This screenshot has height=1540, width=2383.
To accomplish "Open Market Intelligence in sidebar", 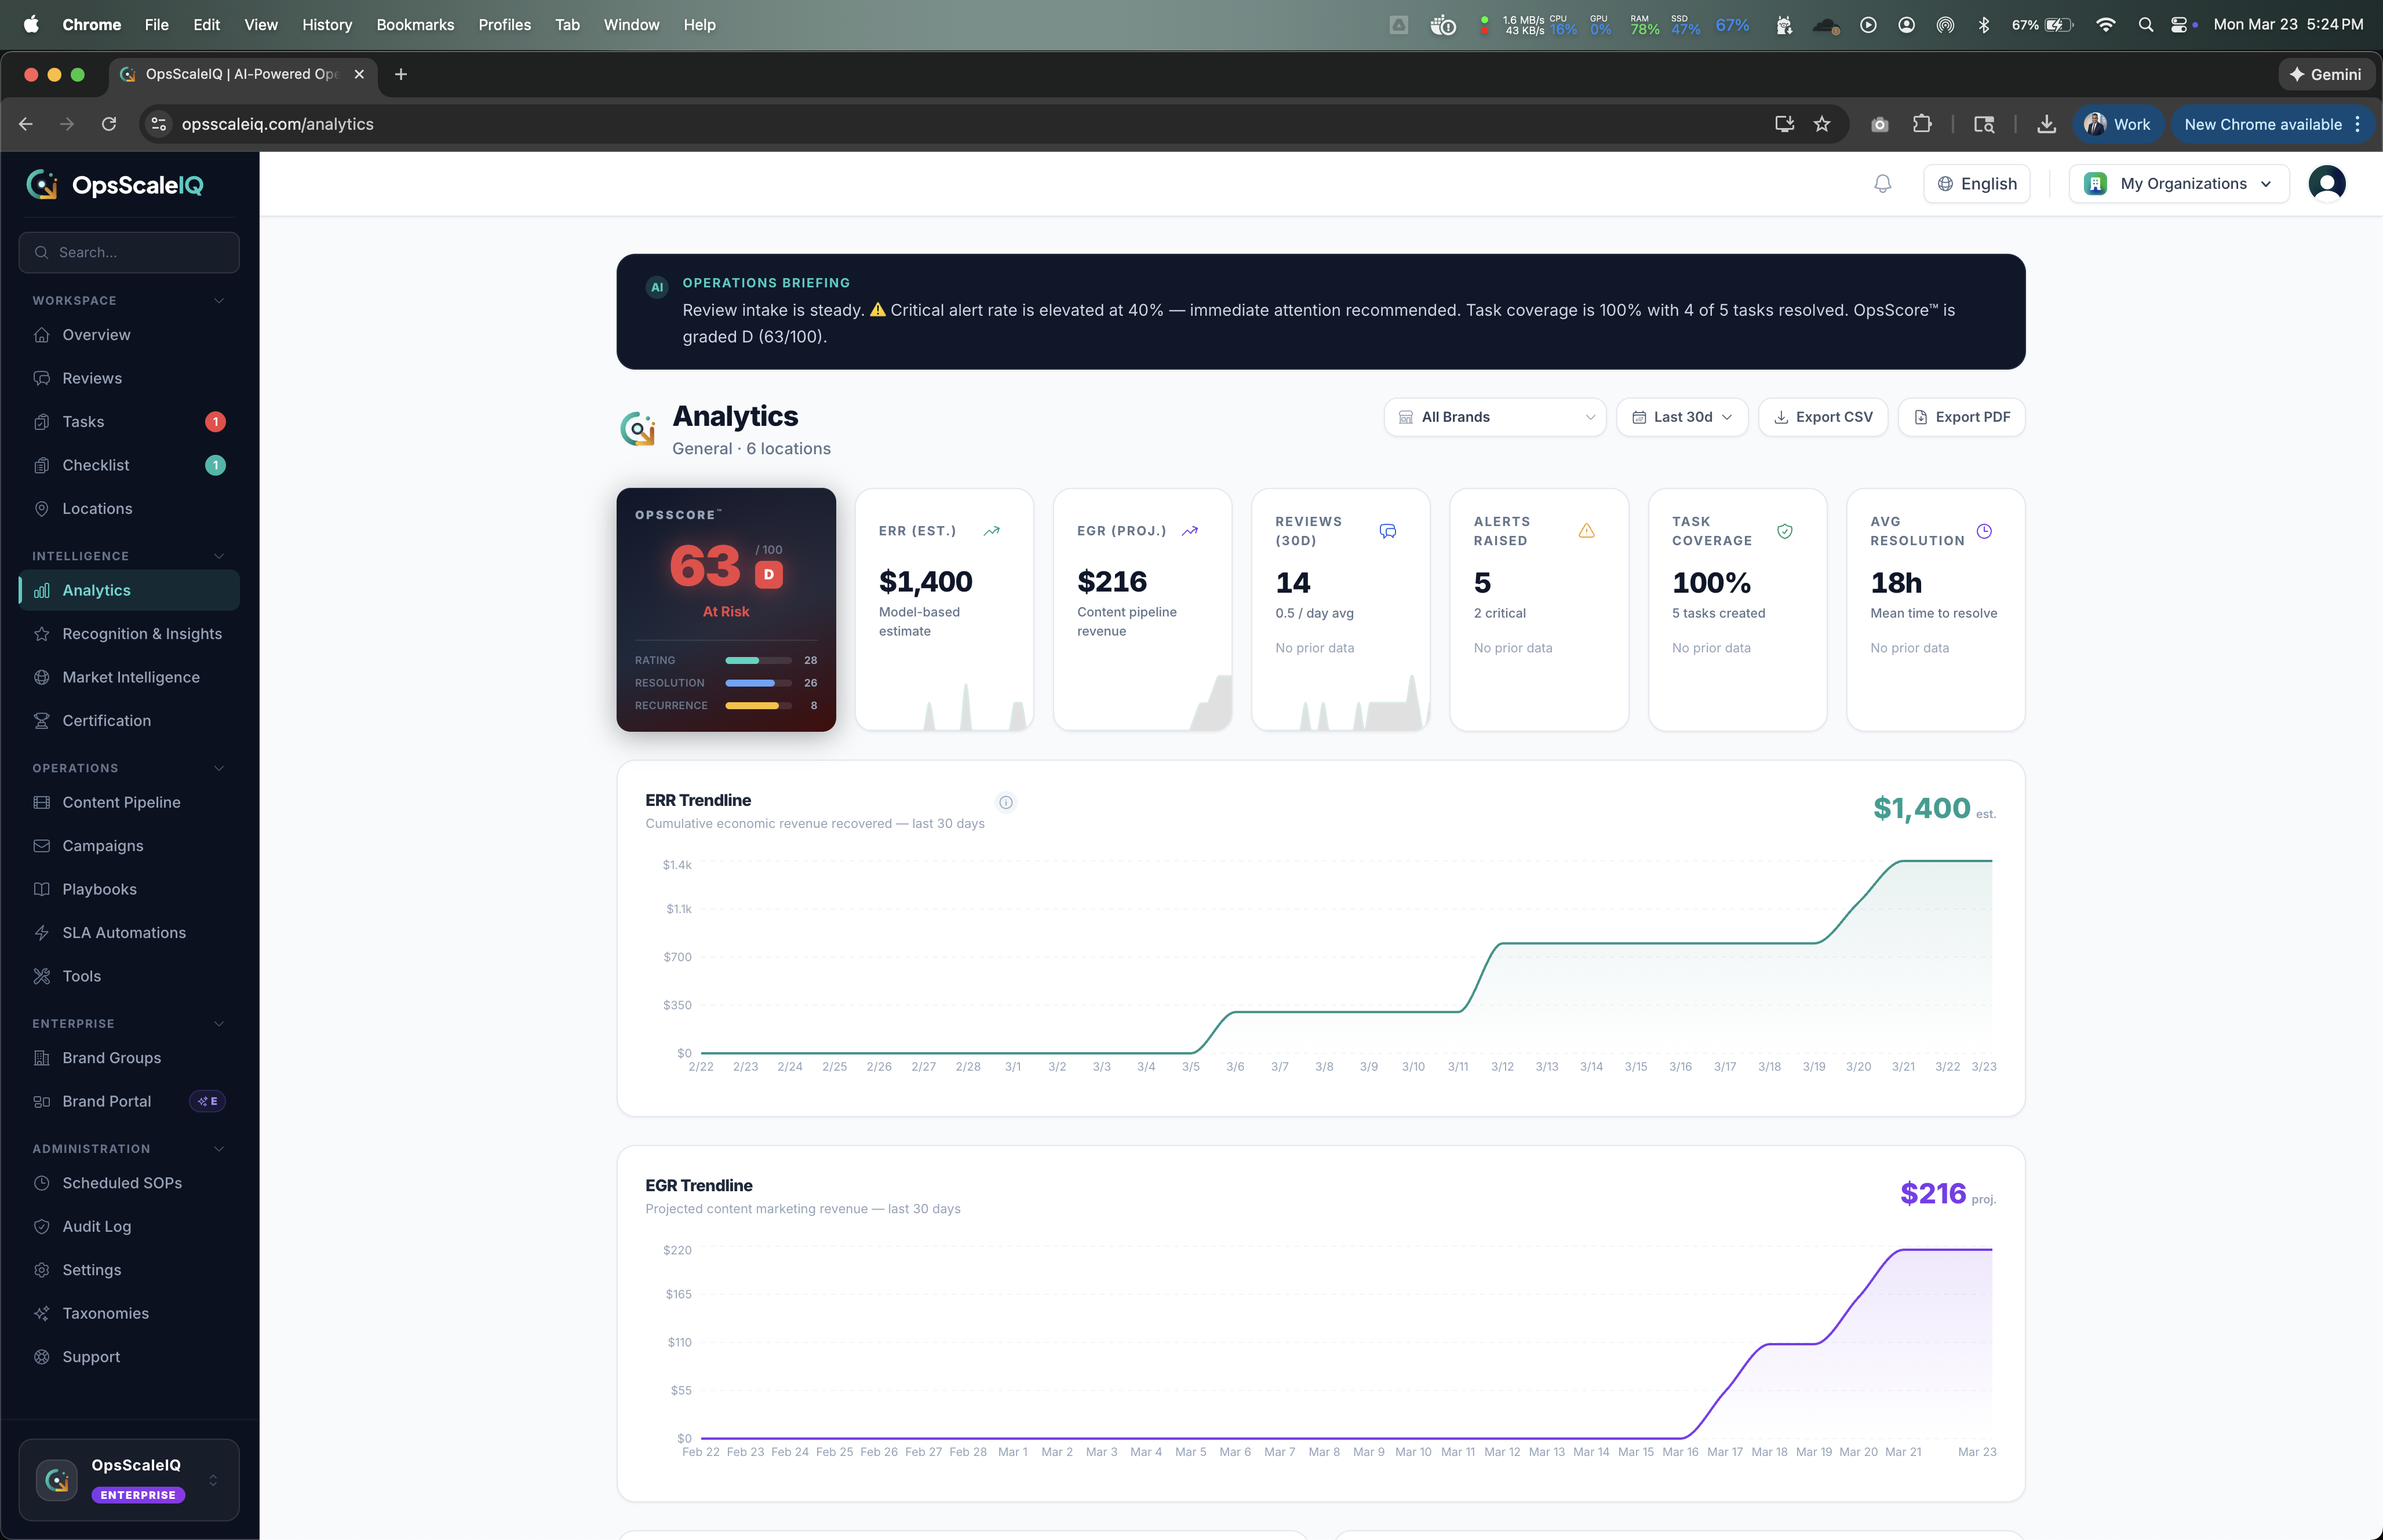I will [131, 677].
